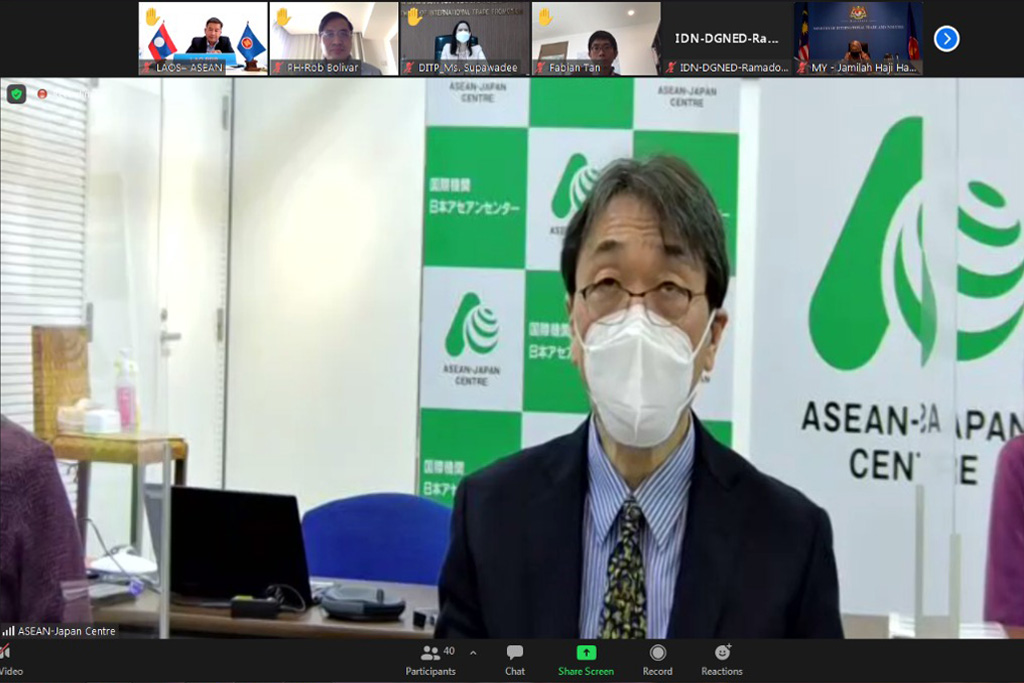Start sharing with Share Screen
The image size is (1024, 683).
pos(586,660)
